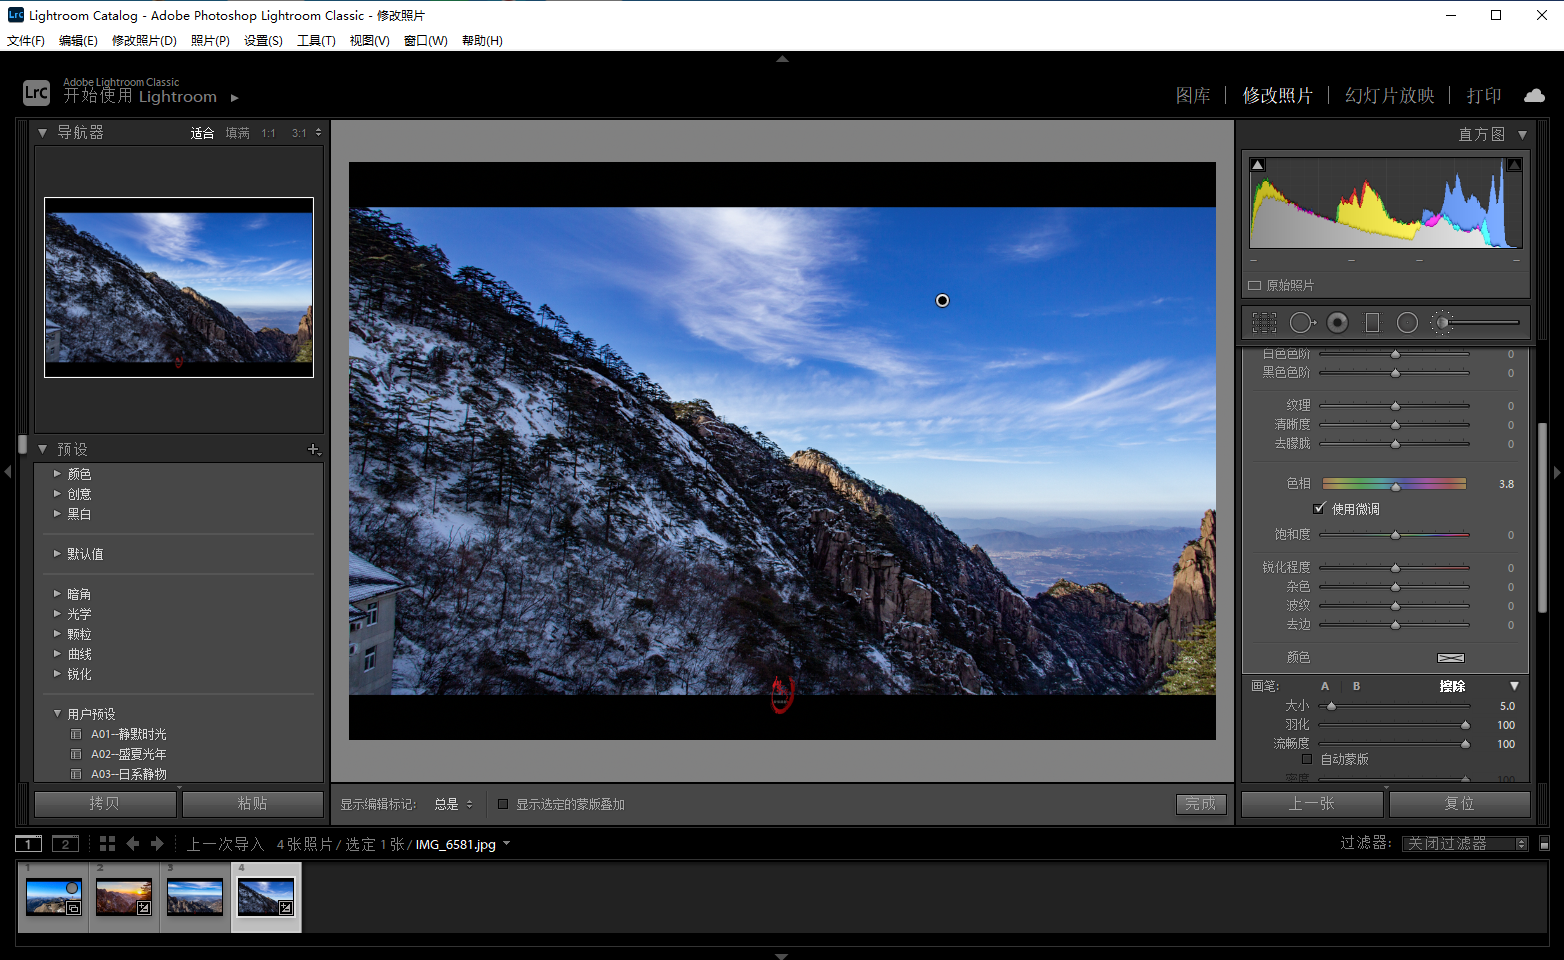Image resolution: width=1564 pixels, height=960 pixels.
Task: Collapse the 导航器 panel
Action: tap(42, 133)
